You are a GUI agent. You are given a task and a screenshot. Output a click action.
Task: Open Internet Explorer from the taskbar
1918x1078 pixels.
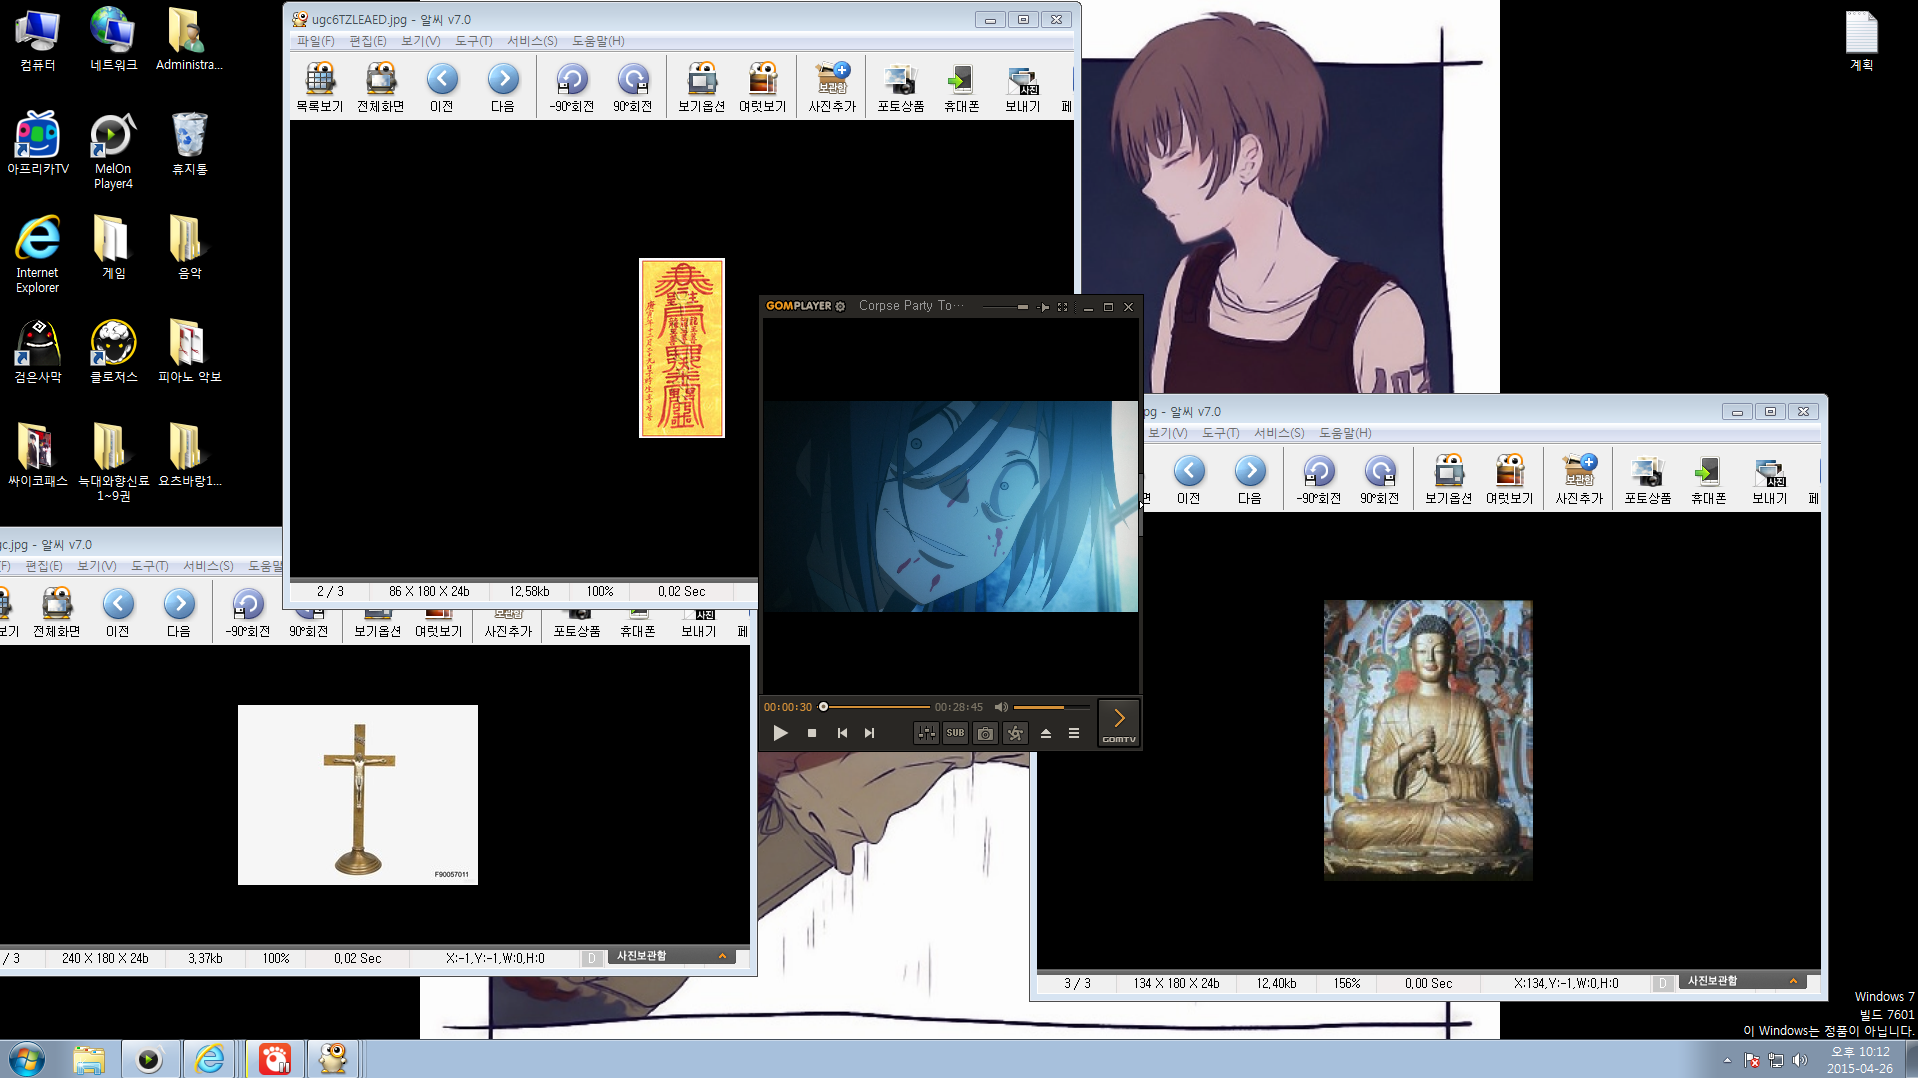[210, 1059]
